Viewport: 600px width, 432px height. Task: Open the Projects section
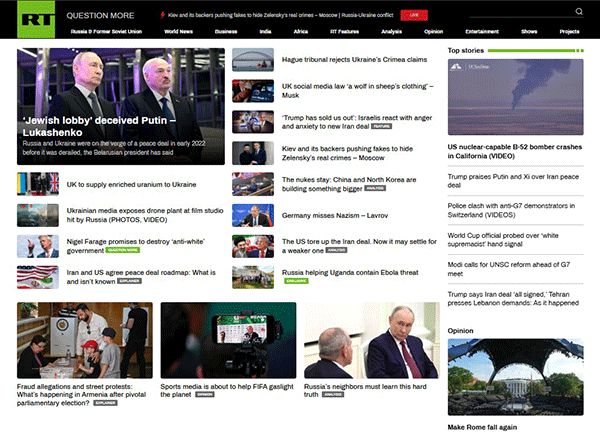[x=569, y=32]
